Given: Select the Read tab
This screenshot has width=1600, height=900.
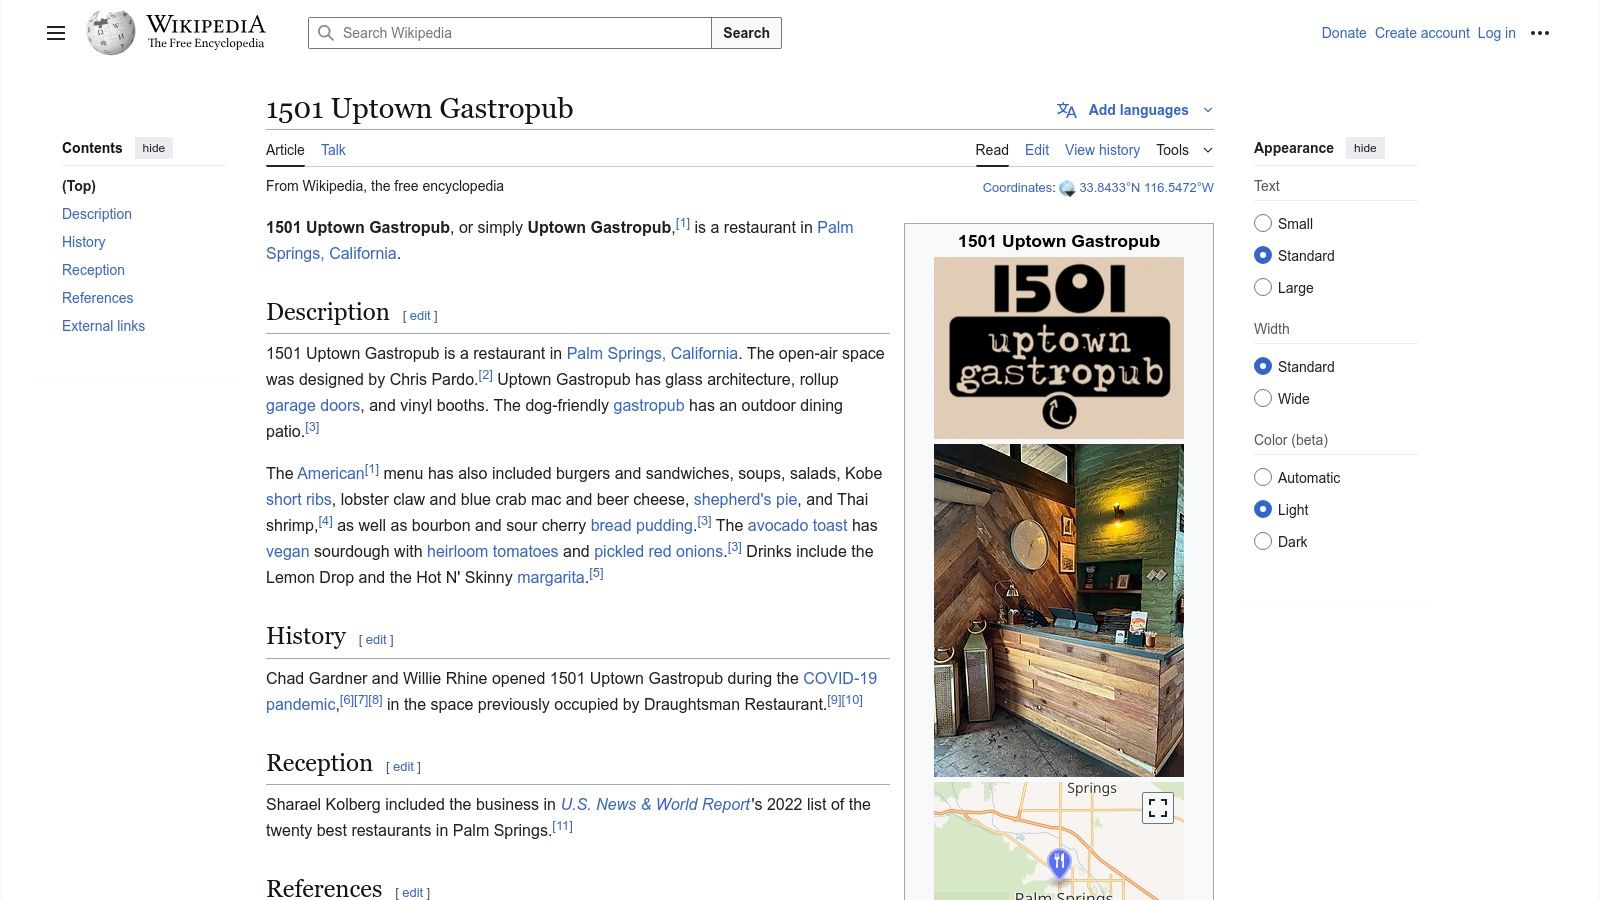Looking at the screenshot, I should pyautogui.click(x=992, y=150).
